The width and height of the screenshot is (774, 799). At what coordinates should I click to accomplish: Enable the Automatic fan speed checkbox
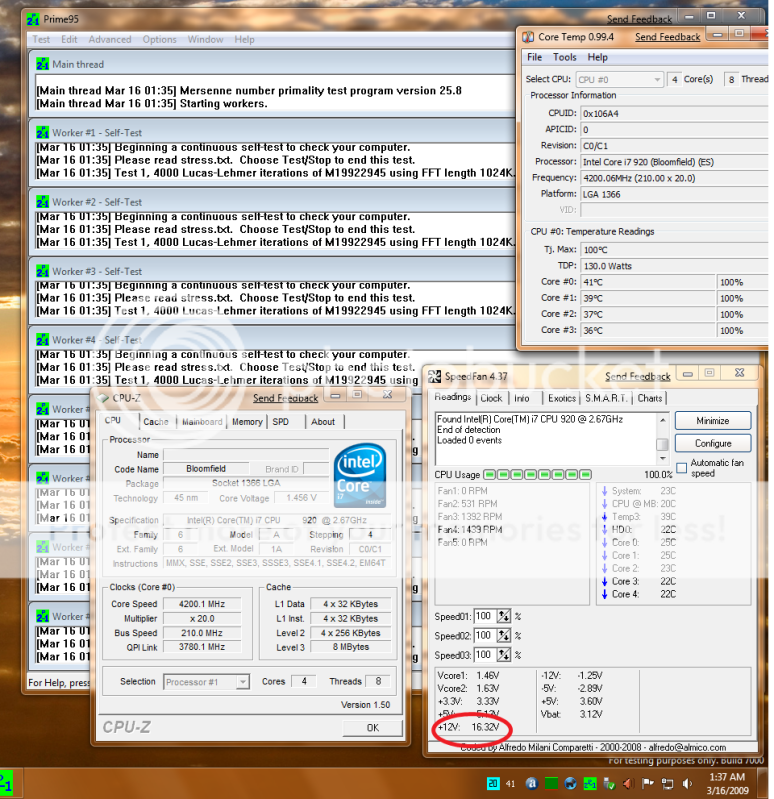(681, 467)
